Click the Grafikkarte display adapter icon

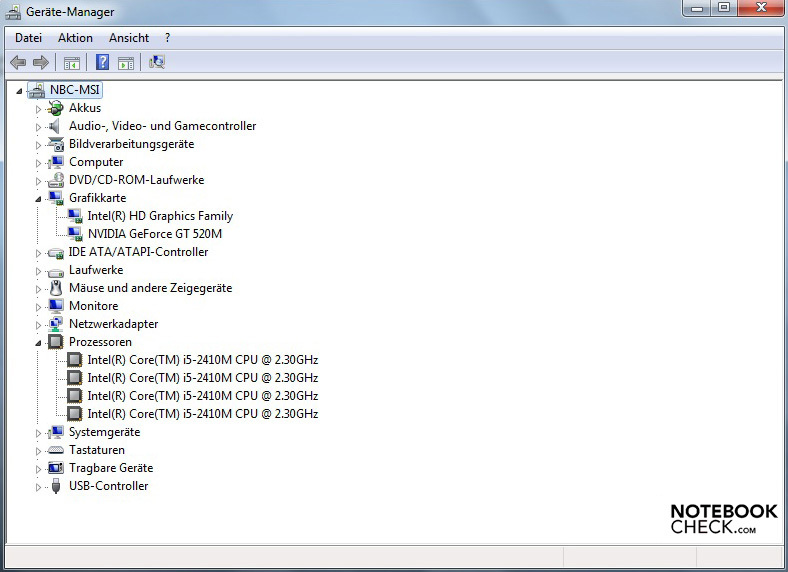pos(56,198)
